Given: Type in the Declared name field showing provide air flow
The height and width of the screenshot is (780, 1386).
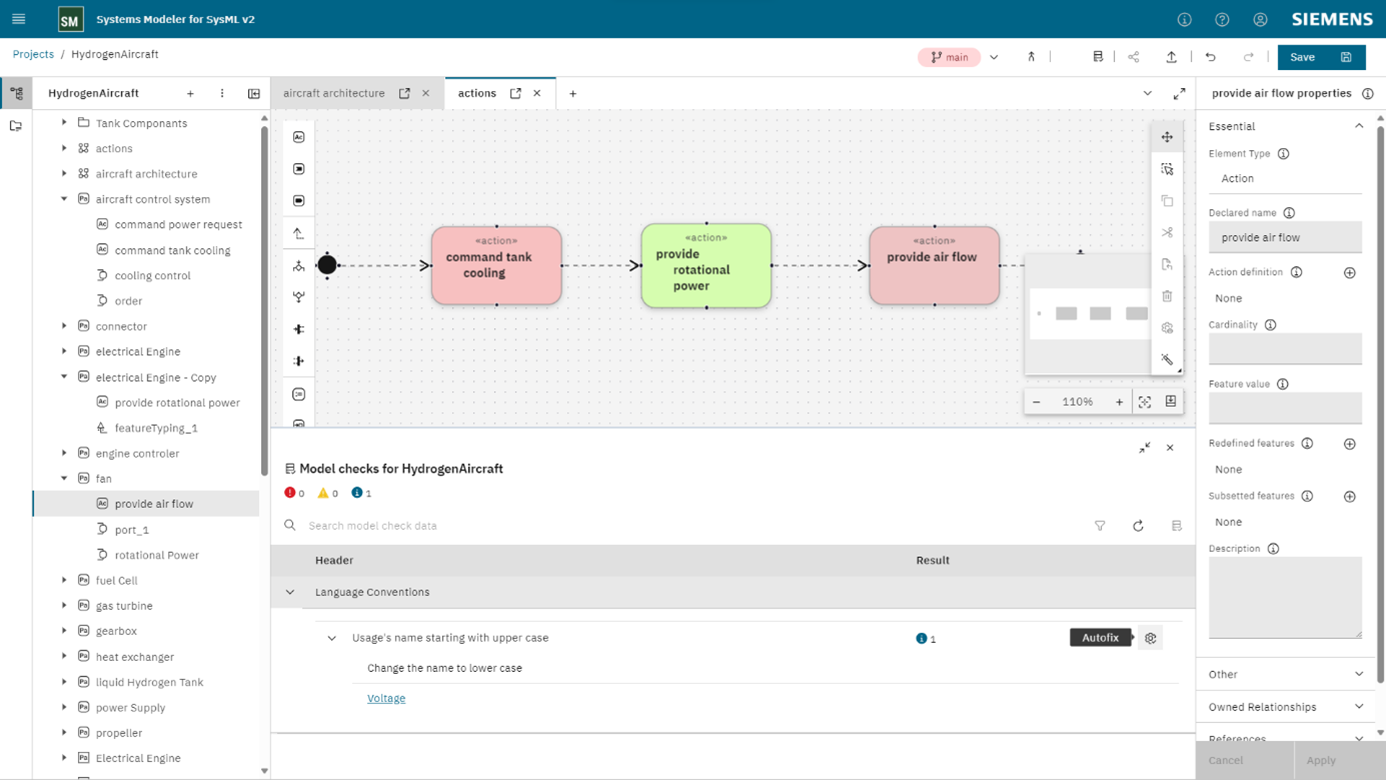Looking at the screenshot, I should click(x=1285, y=237).
